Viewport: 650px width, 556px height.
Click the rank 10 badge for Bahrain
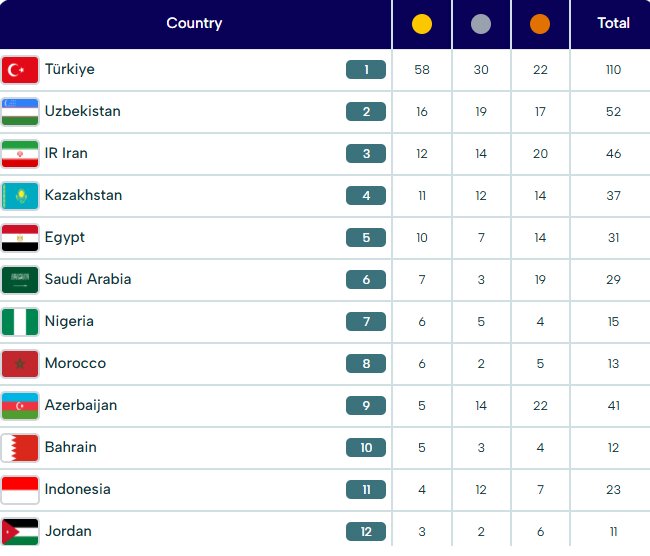point(366,448)
